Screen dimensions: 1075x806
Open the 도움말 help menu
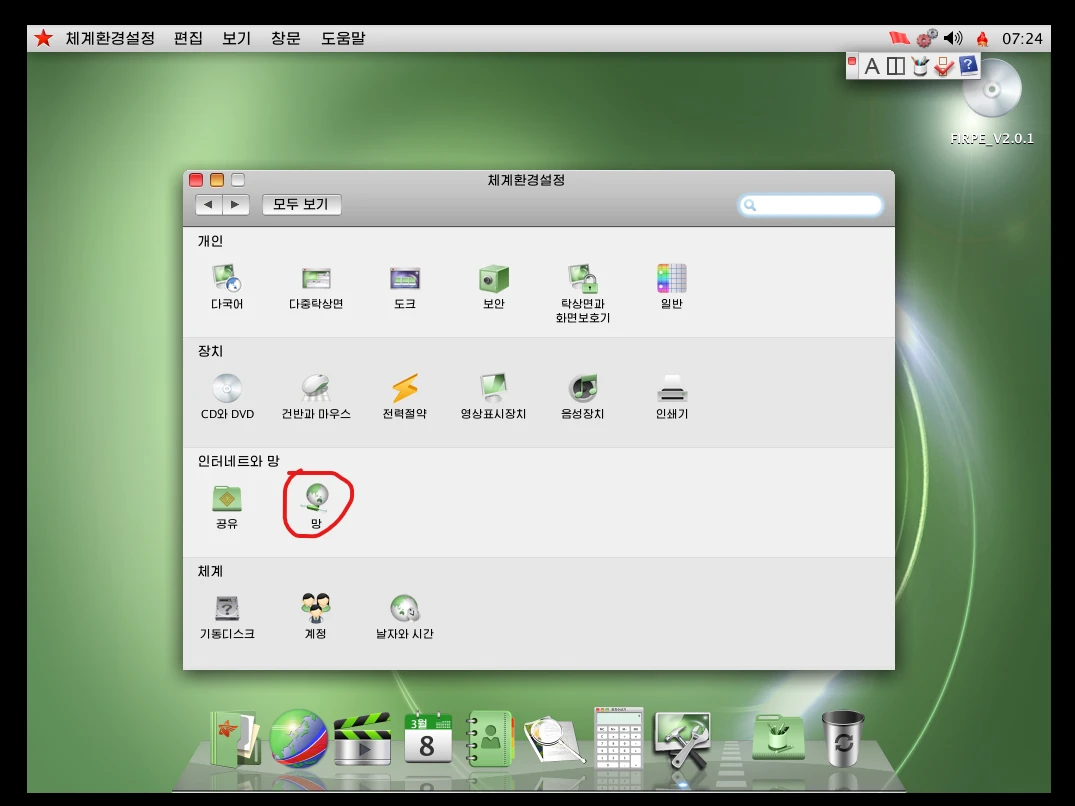pyautogui.click(x=343, y=38)
